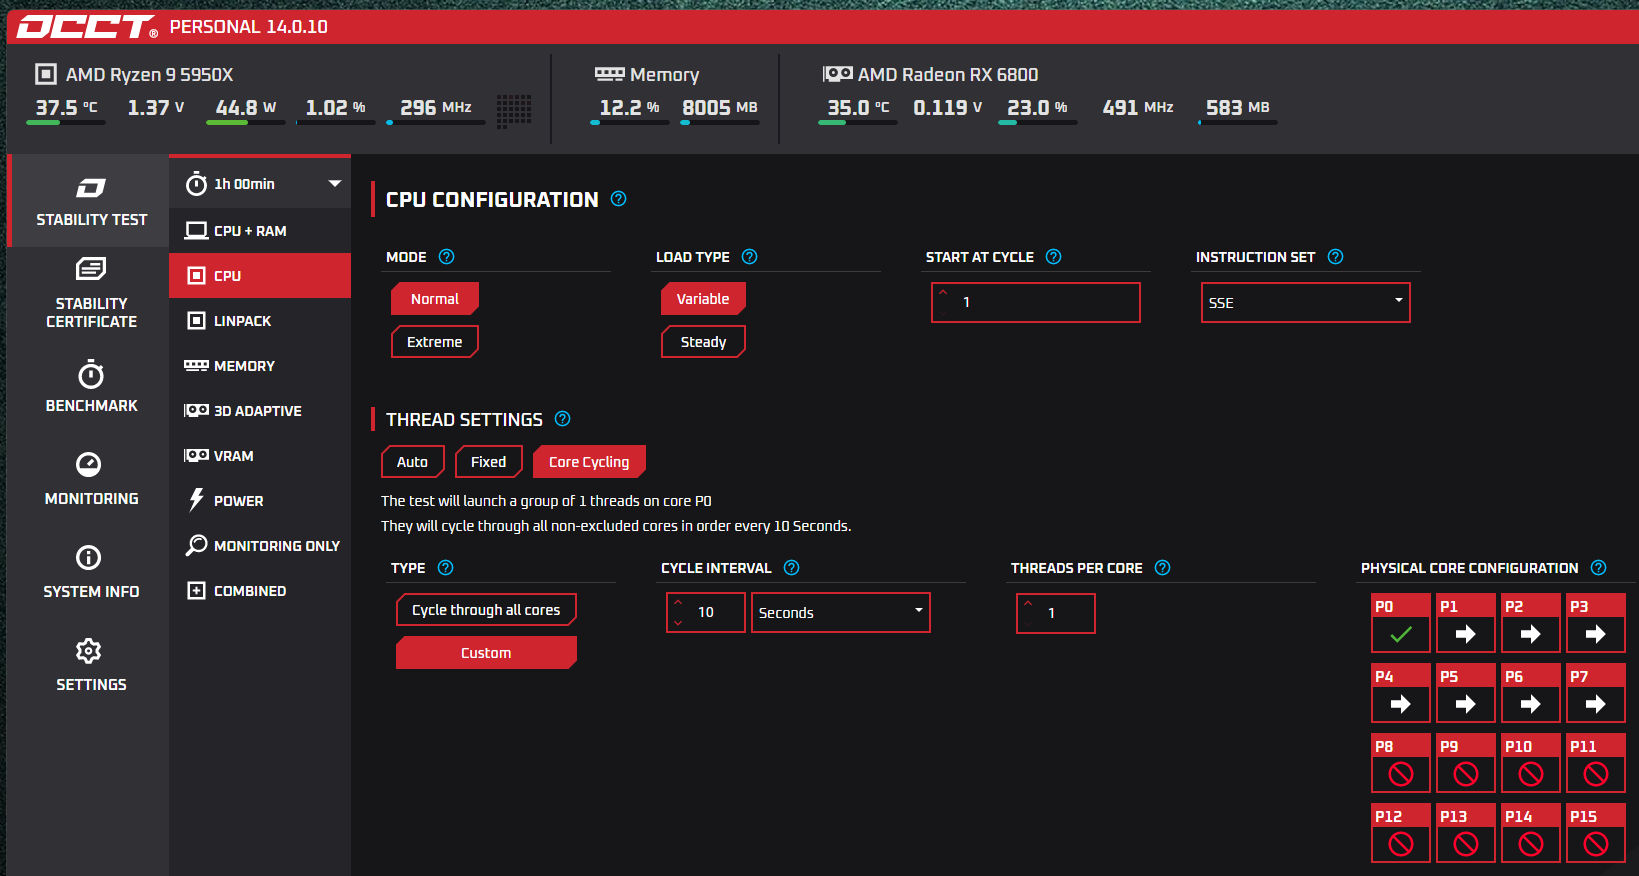Enable physical core P8
1639x876 pixels.
1401,763
